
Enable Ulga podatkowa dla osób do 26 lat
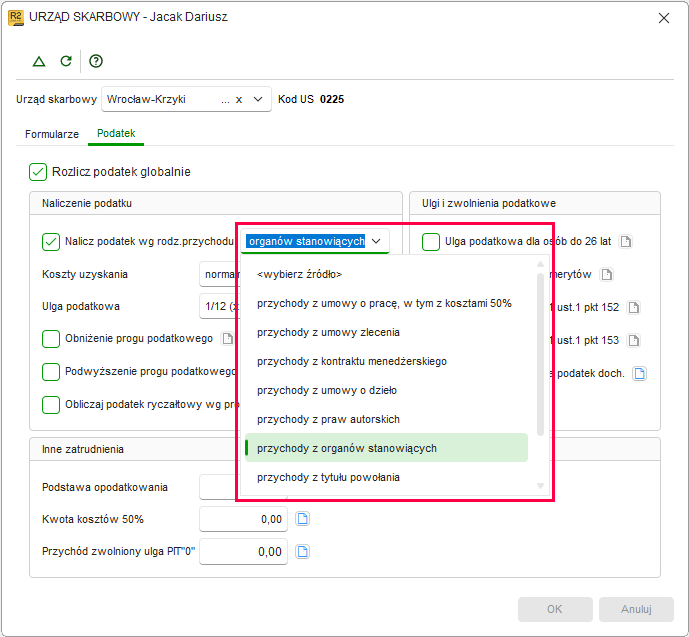point(431,242)
